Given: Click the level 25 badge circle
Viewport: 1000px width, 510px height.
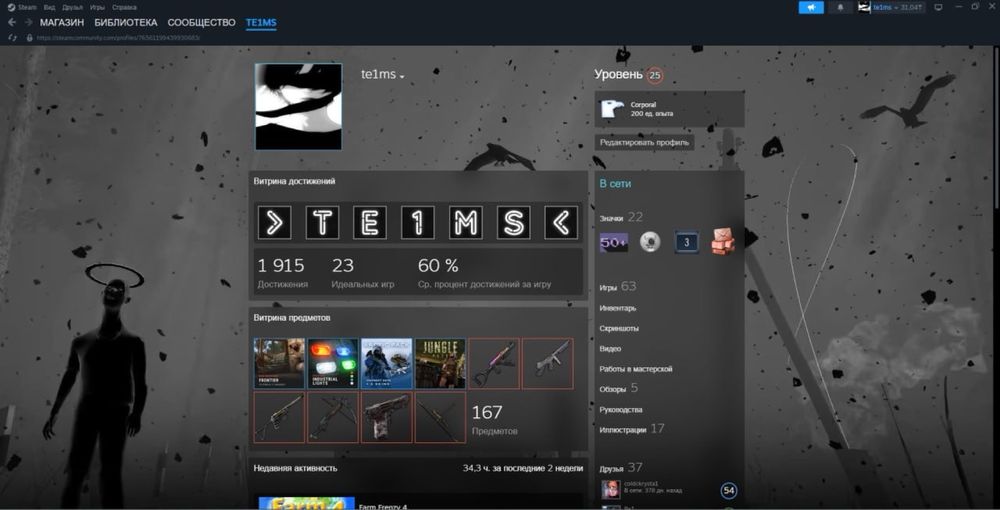Looking at the screenshot, I should pyautogui.click(x=654, y=75).
